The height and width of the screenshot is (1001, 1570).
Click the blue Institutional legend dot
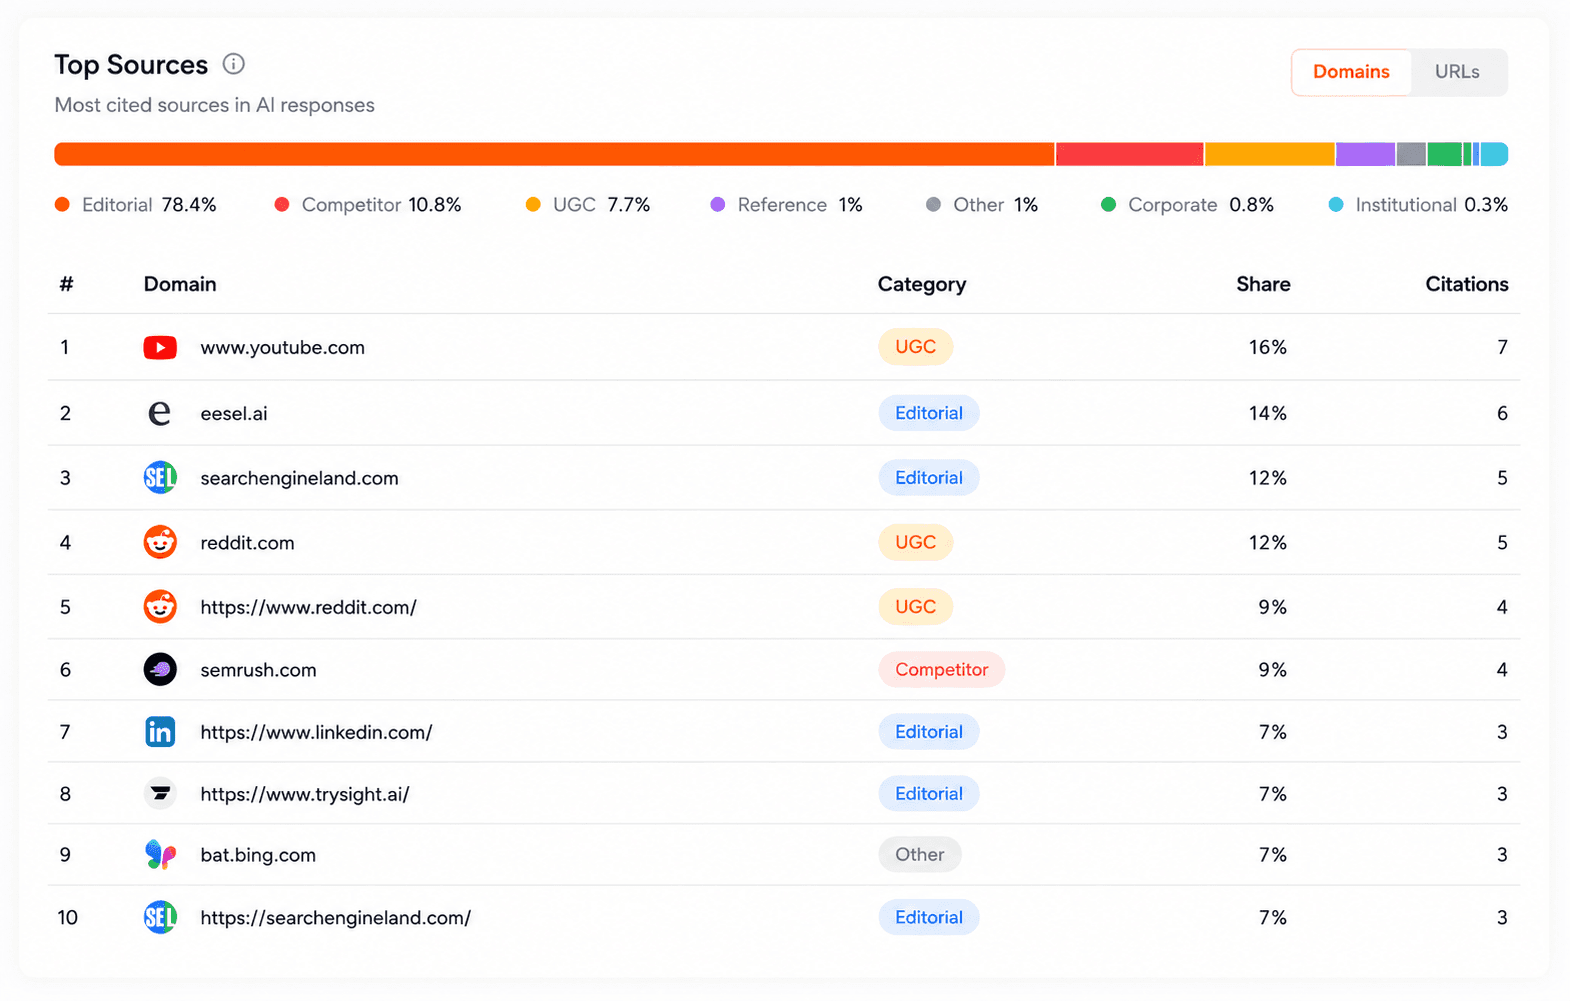point(1336,204)
